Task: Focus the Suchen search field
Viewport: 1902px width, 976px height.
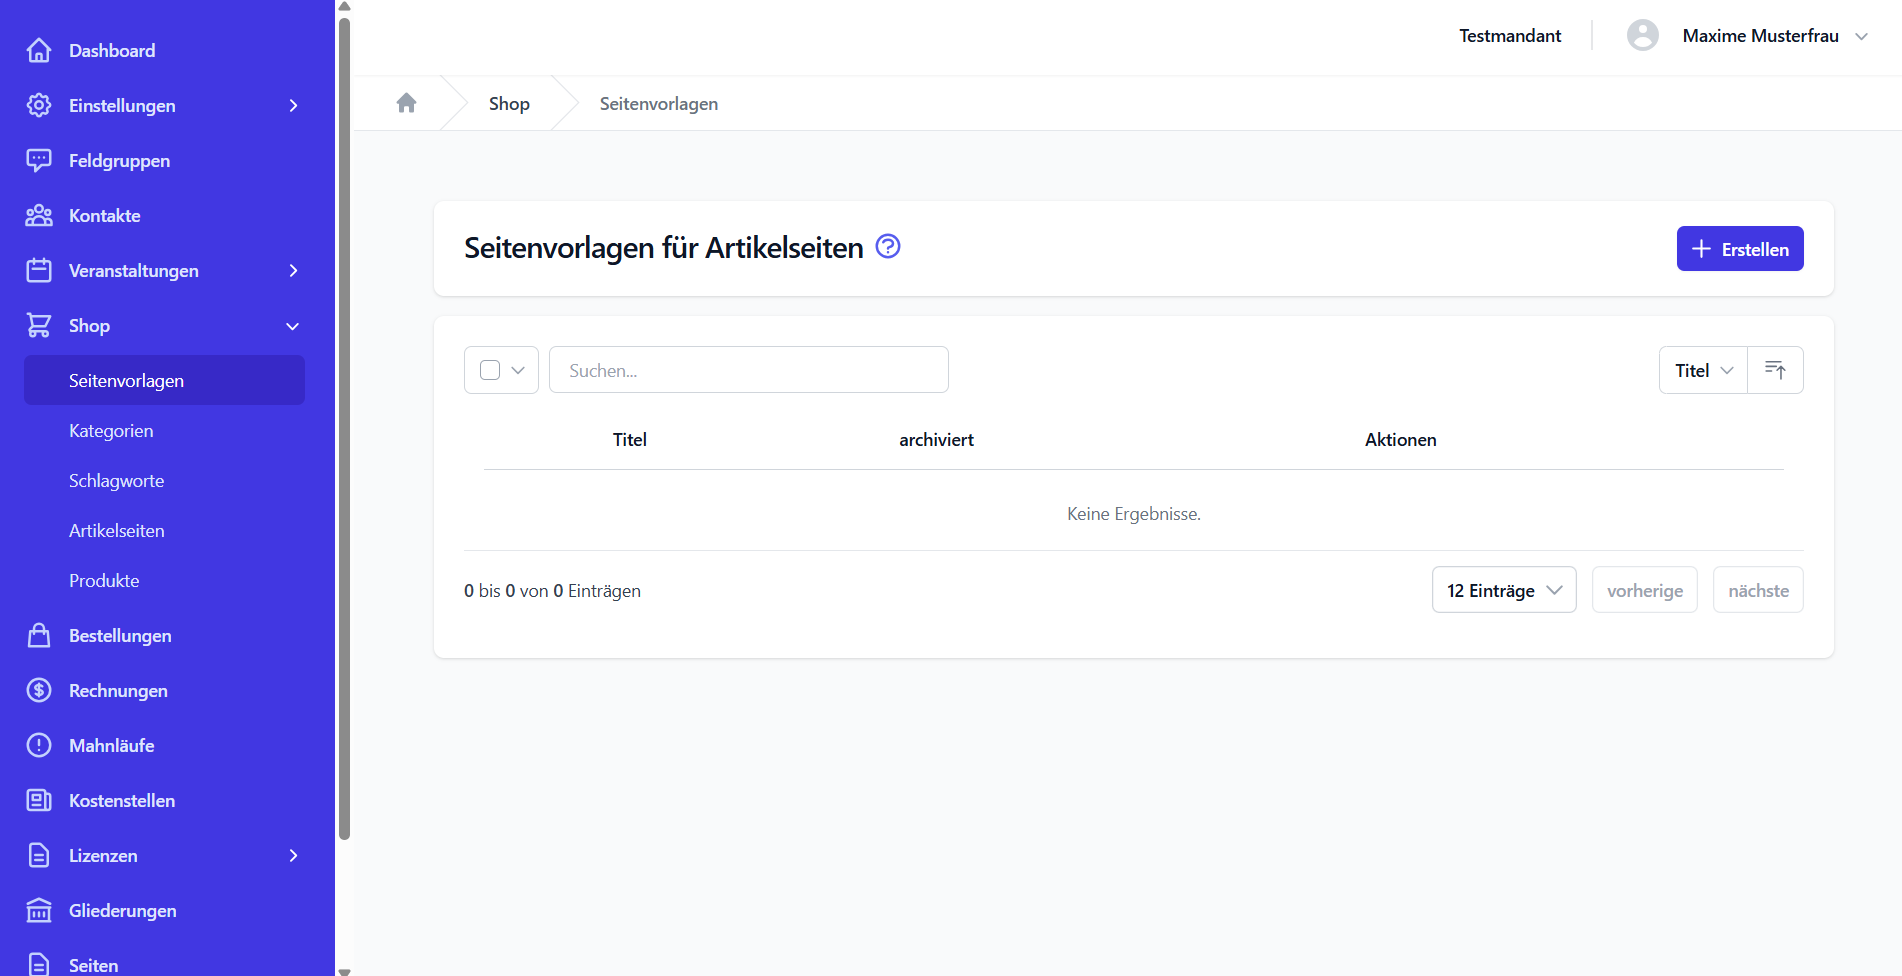Action: point(748,370)
